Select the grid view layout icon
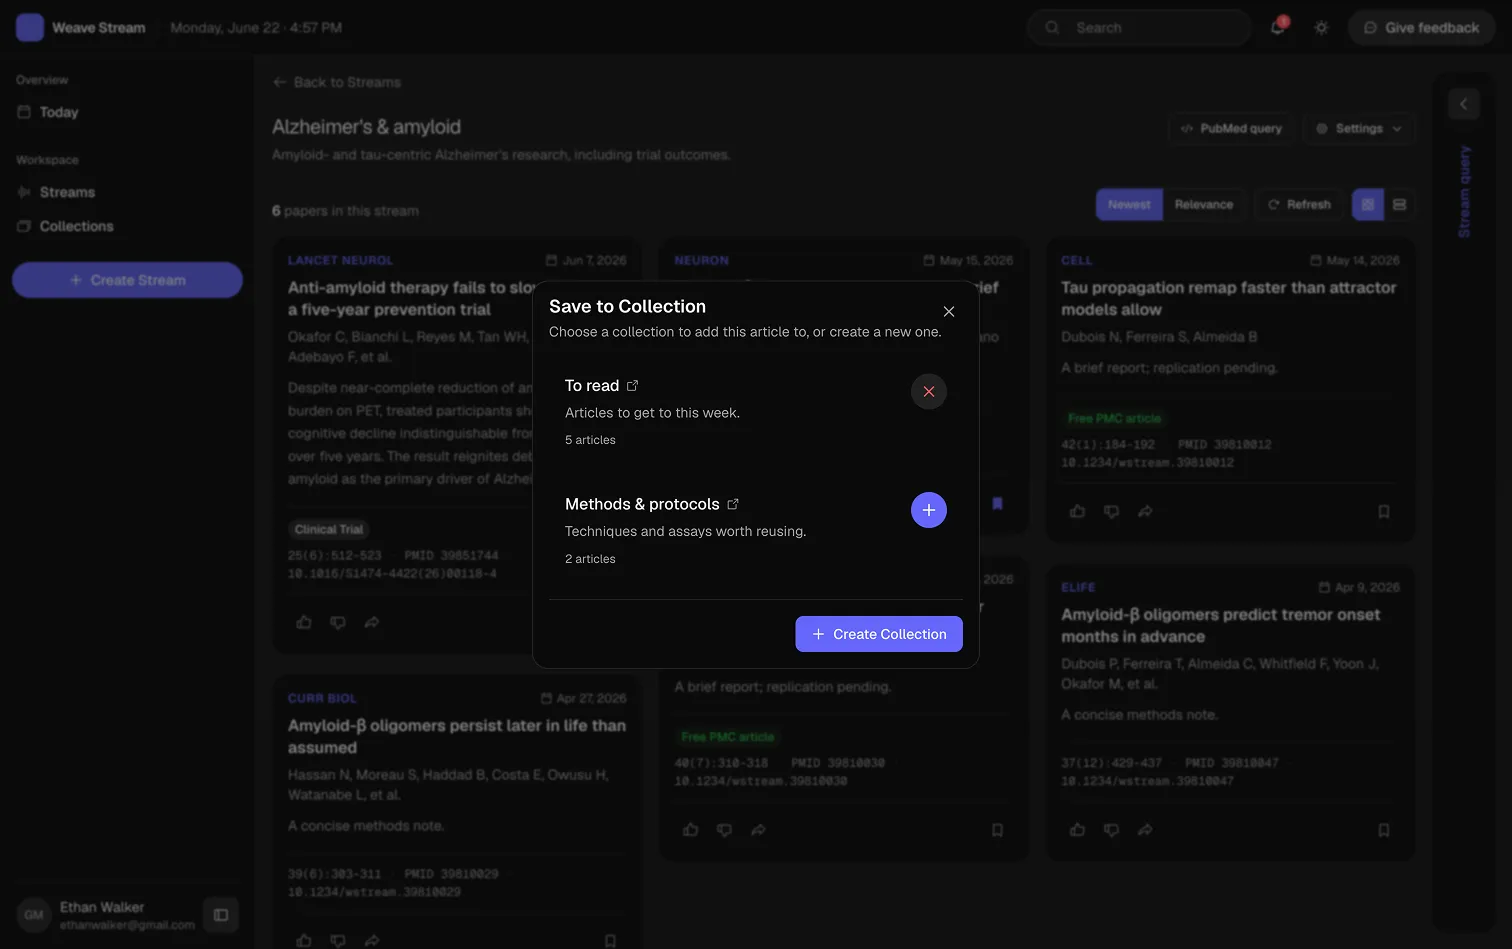Viewport: 1512px width, 949px height. tap(1368, 204)
